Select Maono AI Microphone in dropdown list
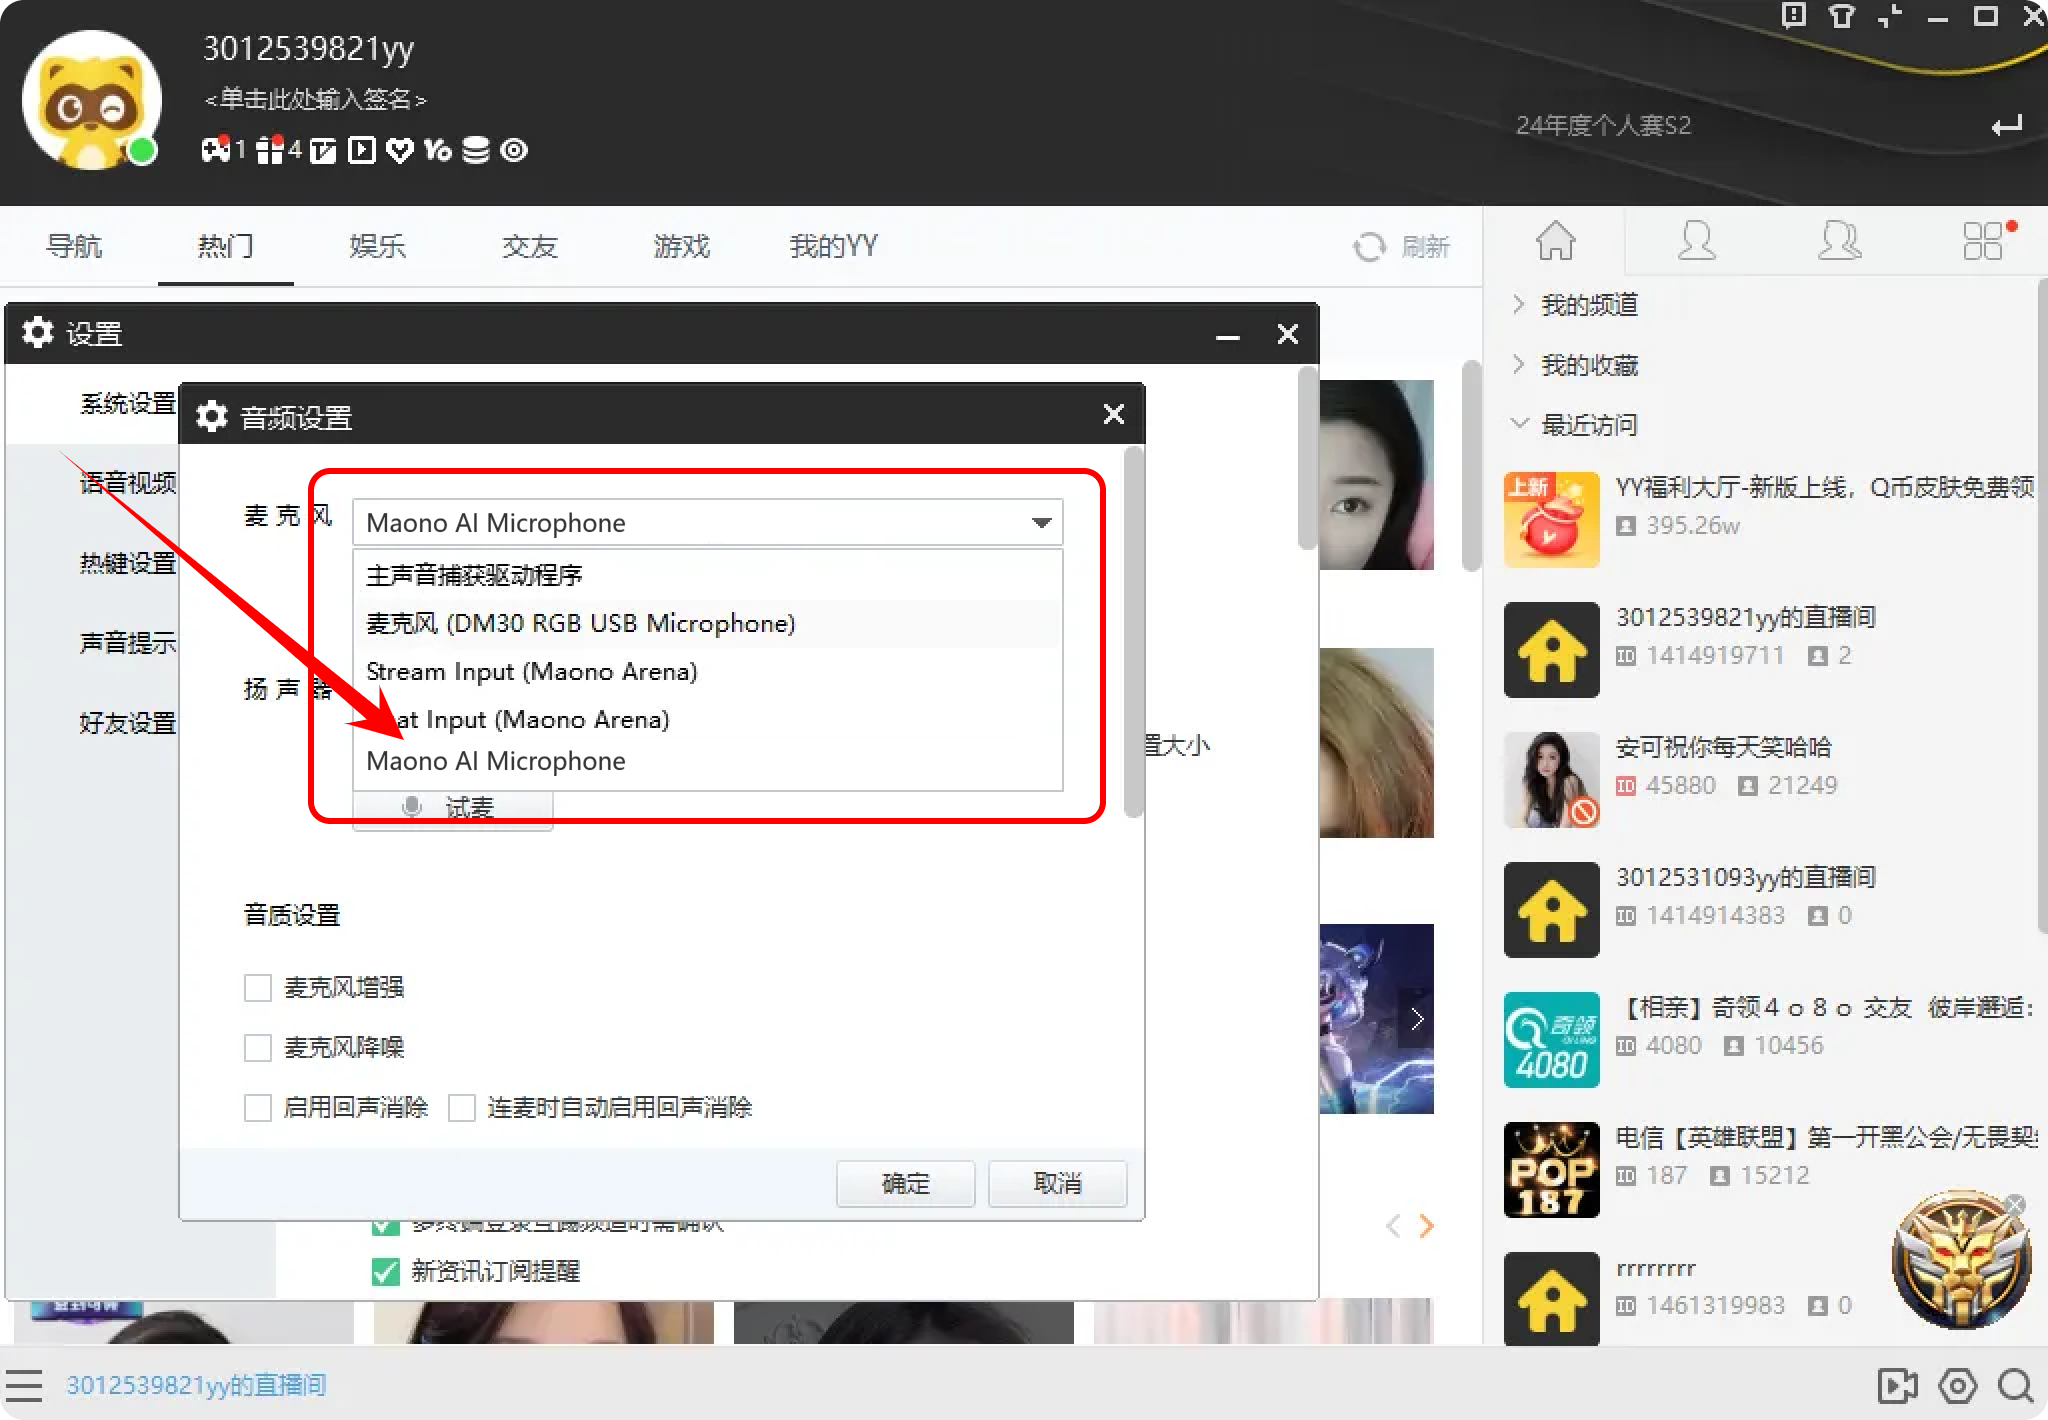 click(x=708, y=762)
